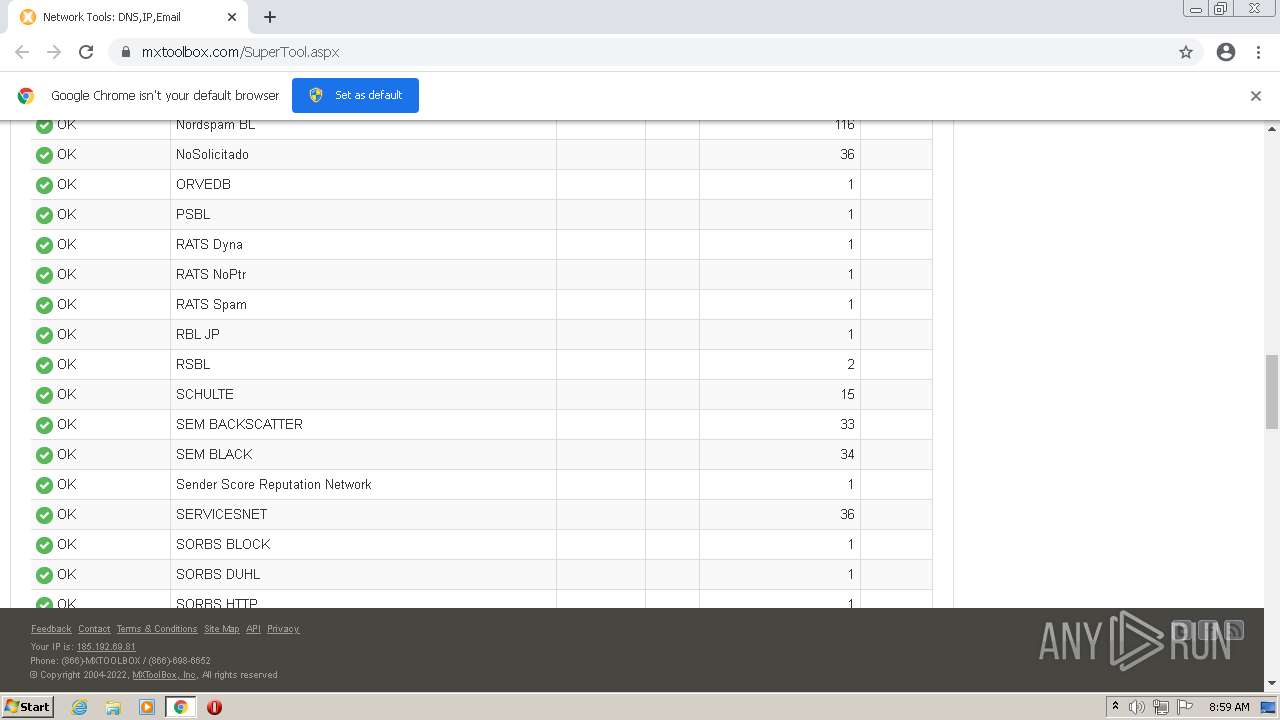This screenshot has height=720, width=1280.
Task: Click the NoSolicitado blacklist name
Action: point(212,155)
